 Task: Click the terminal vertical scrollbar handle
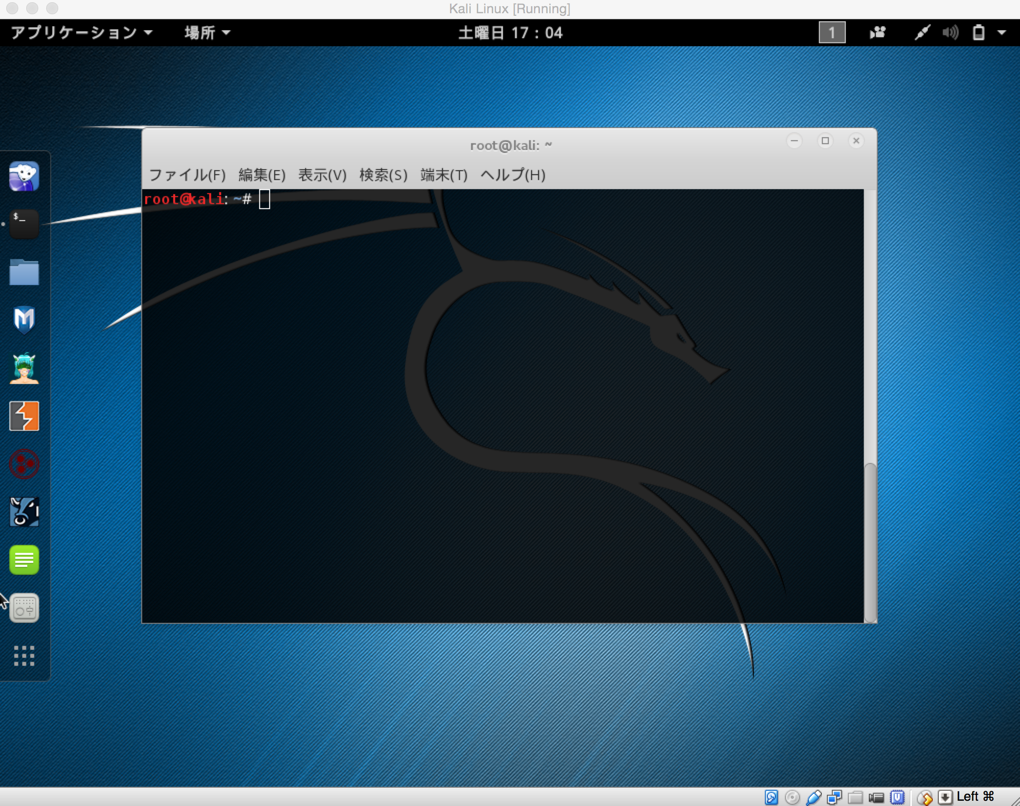pos(870,543)
